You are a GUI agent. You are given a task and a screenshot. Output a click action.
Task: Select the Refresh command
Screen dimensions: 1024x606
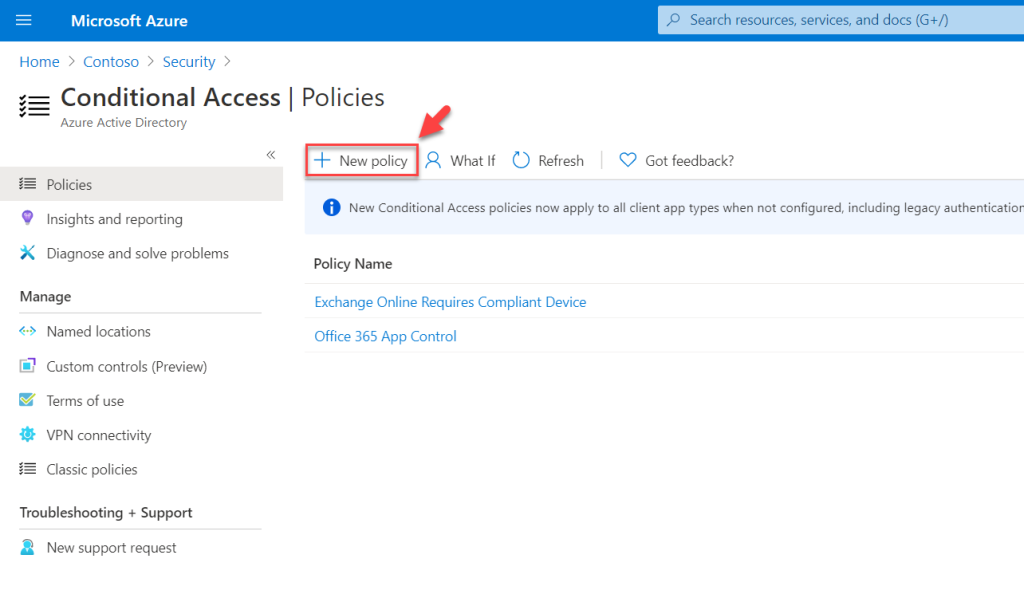pyautogui.click(x=548, y=160)
